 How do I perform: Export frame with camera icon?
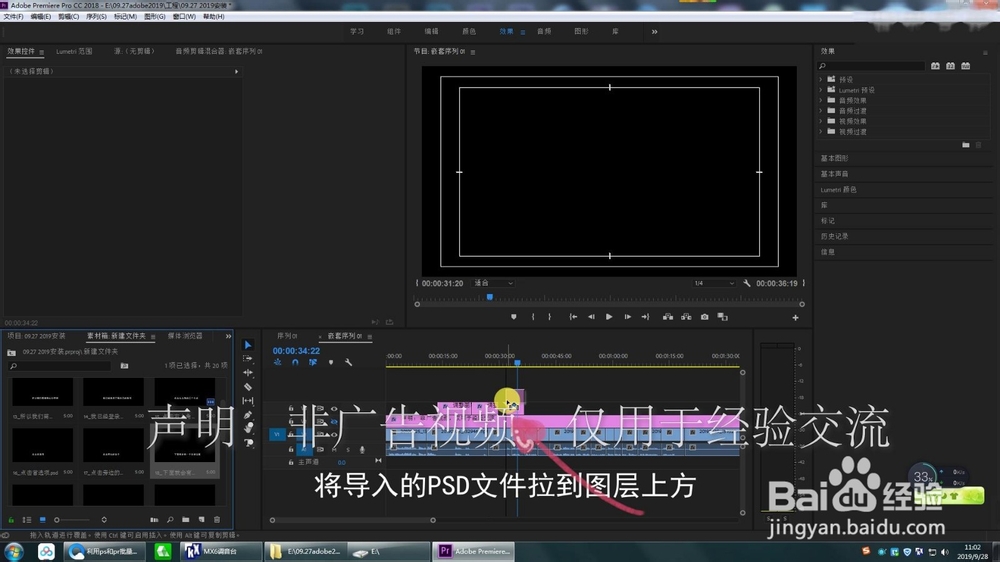705,317
